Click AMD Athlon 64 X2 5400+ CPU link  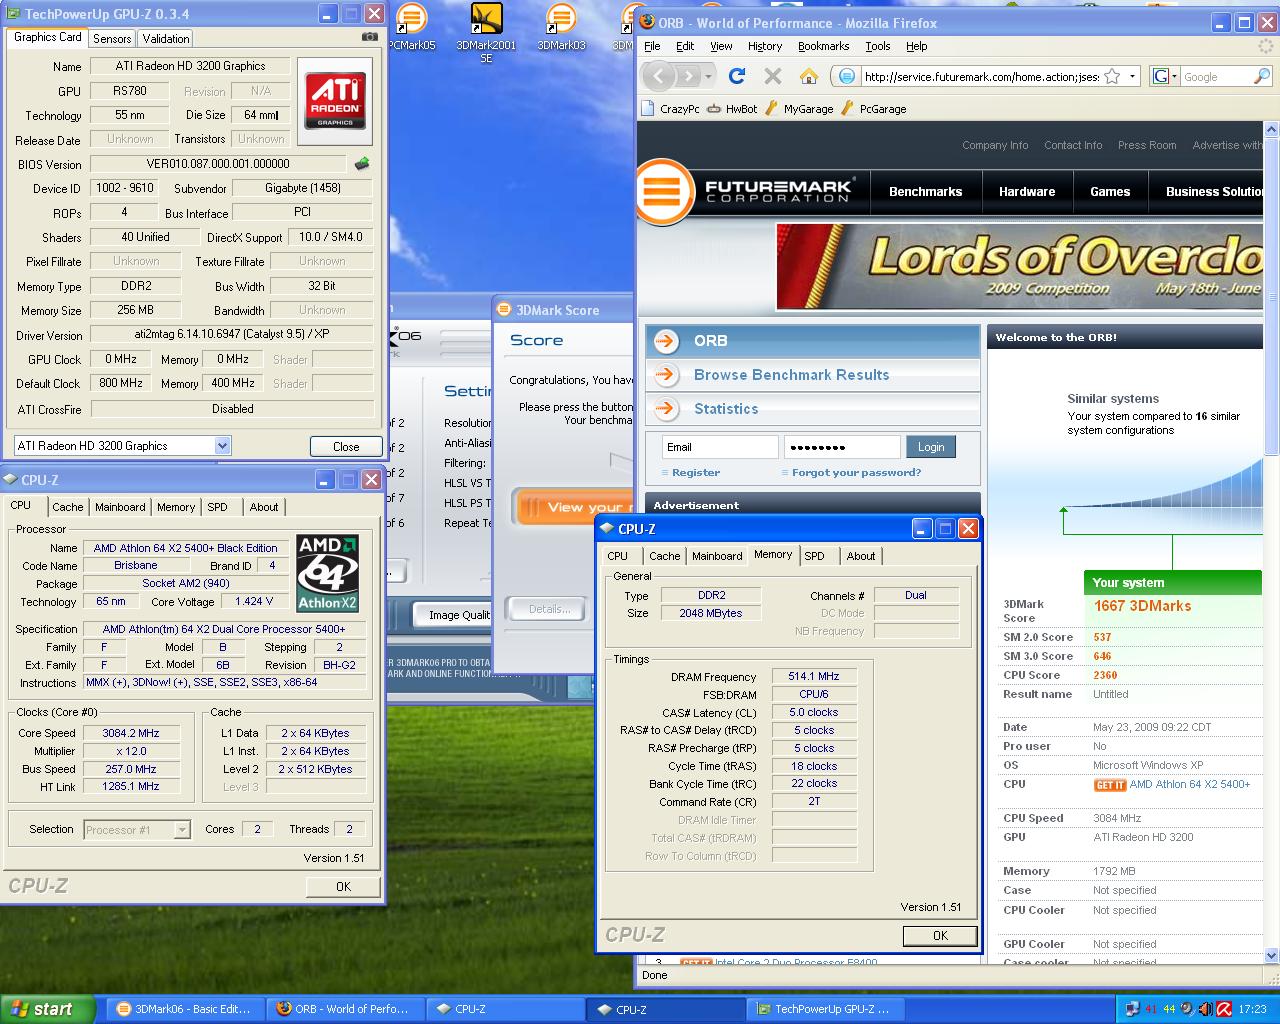[1190, 785]
